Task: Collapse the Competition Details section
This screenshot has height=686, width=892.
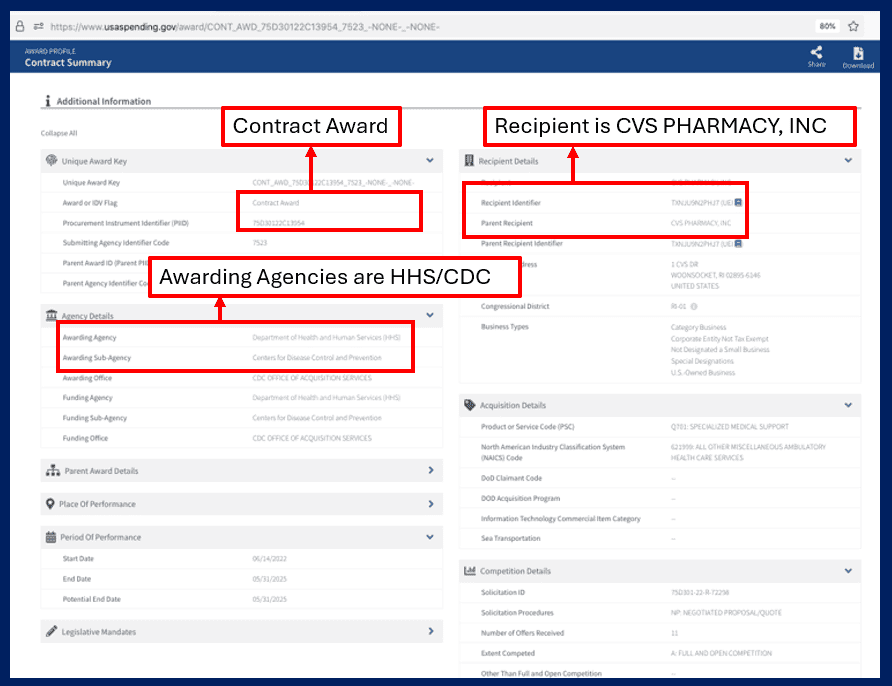Action: click(x=848, y=571)
